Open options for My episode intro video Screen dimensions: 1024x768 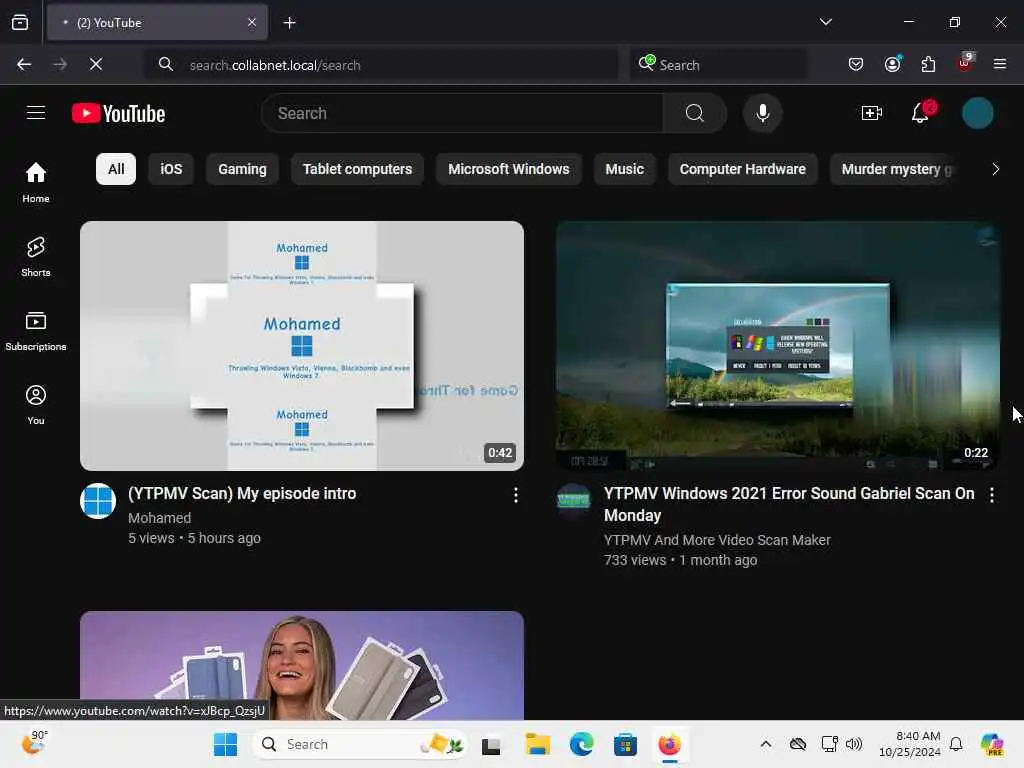coord(515,495)
